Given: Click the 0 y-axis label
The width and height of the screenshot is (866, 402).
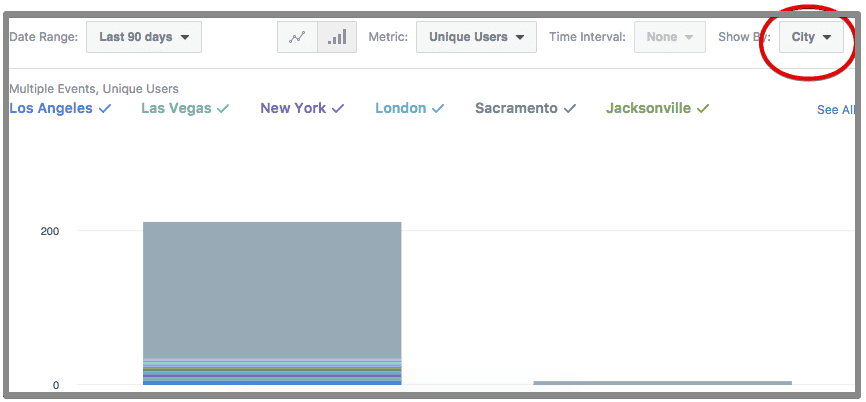Looking at the screenshot, I should pyautogui.click(x=56, y=385).
